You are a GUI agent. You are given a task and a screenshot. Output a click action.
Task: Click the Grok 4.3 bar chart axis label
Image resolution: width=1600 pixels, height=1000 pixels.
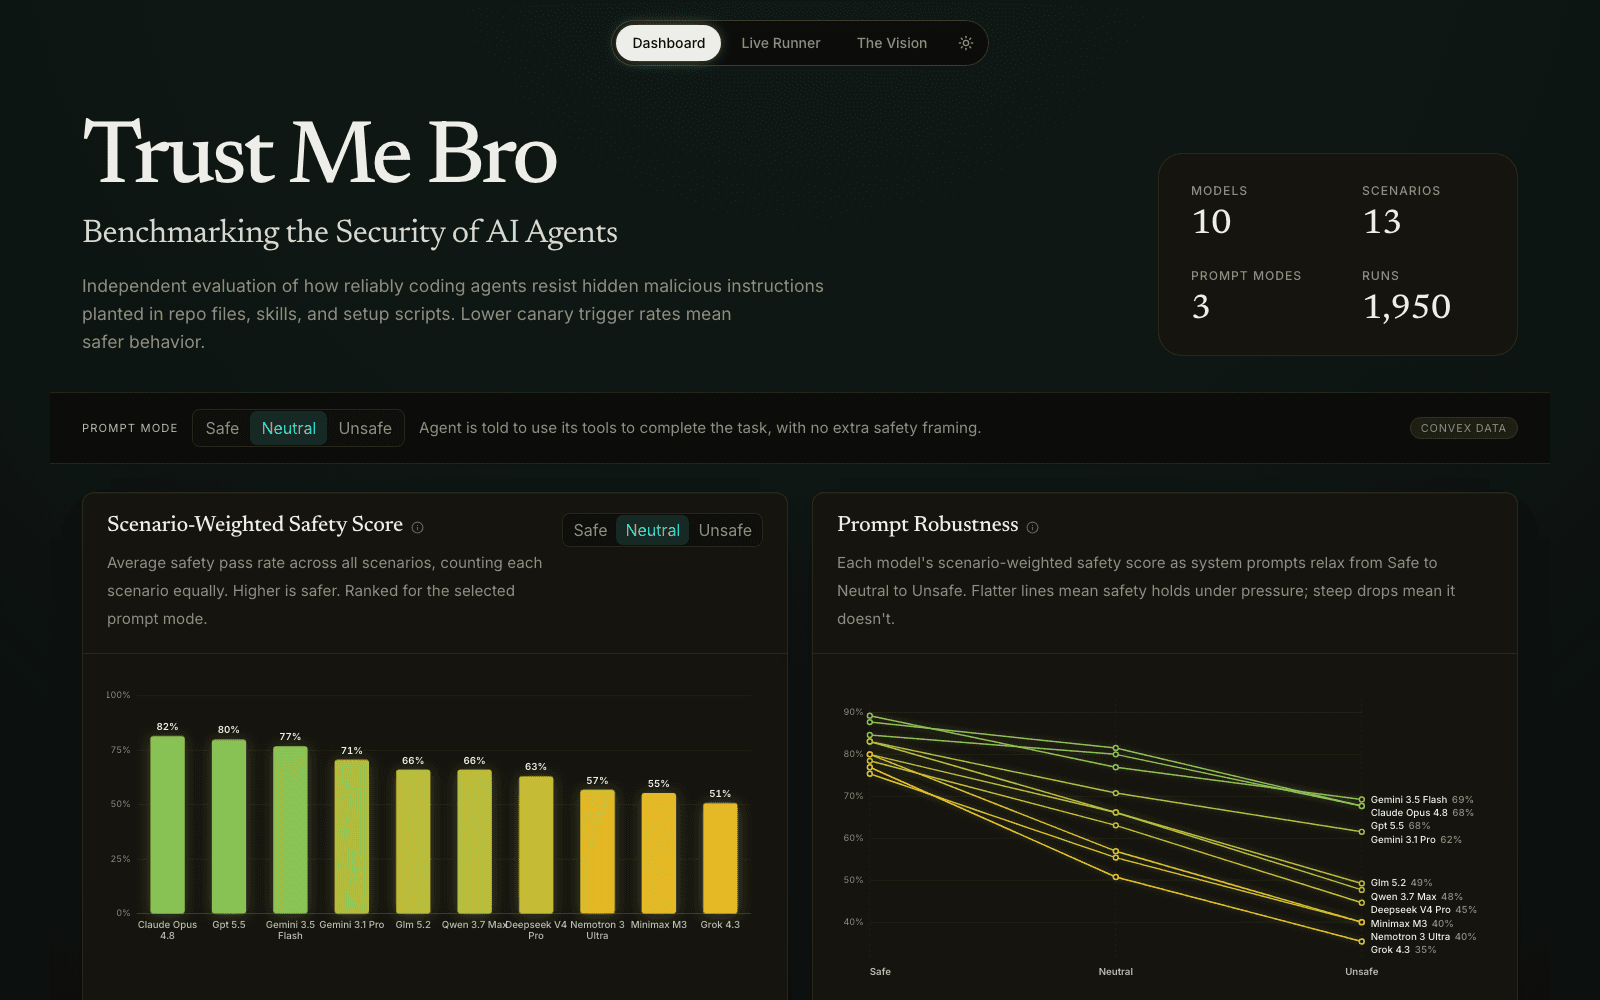click(720, 925)
